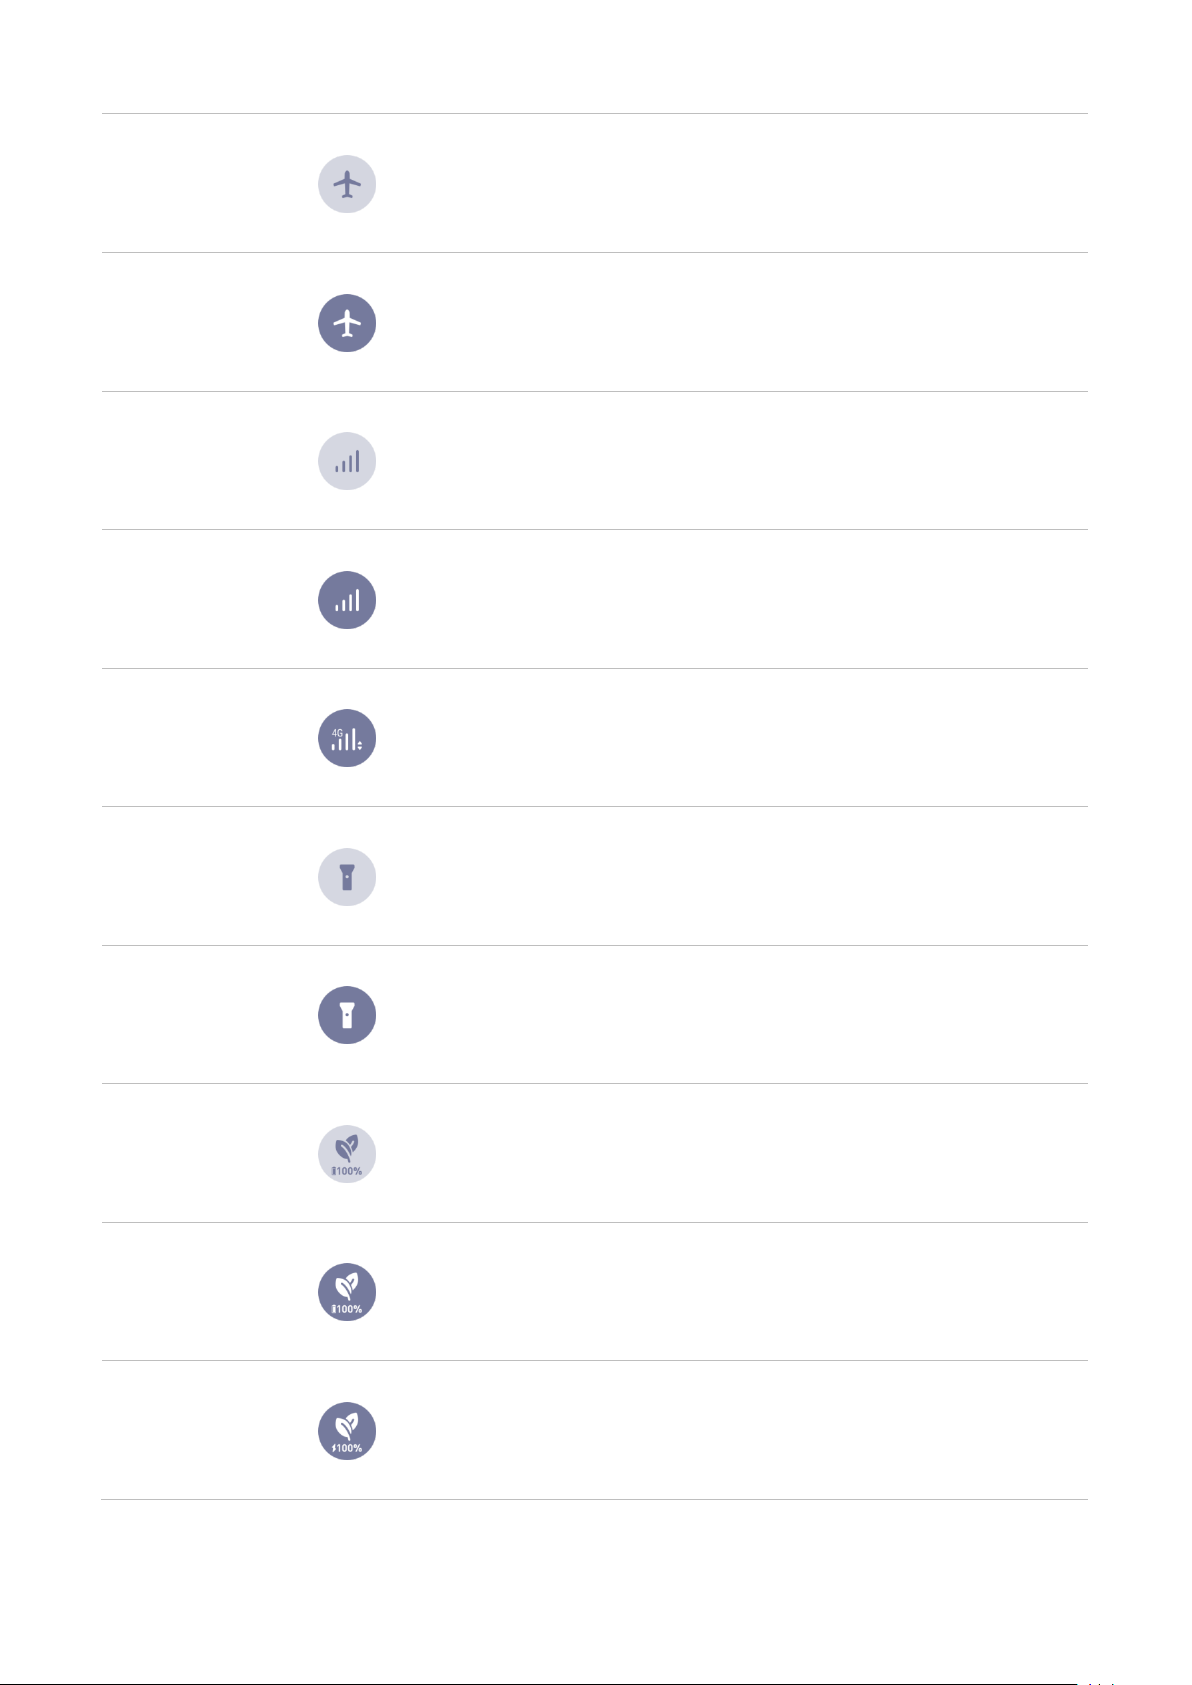Image resolution: width=1192 pixels, height=1685 pixels.
Task: Disable power saving via active leaf battery toggle
Action: pos(347,1292)
